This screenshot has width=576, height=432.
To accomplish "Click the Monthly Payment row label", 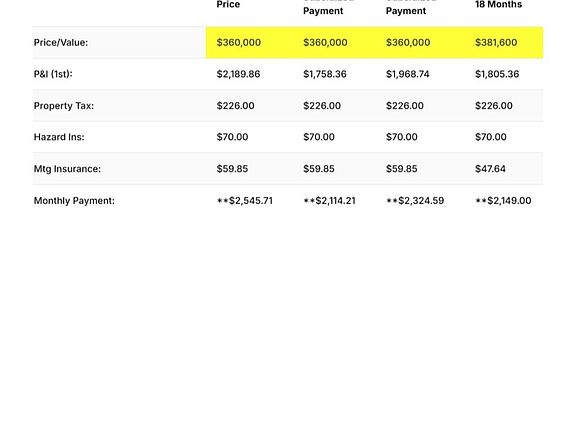I will [x=74, y=201].
